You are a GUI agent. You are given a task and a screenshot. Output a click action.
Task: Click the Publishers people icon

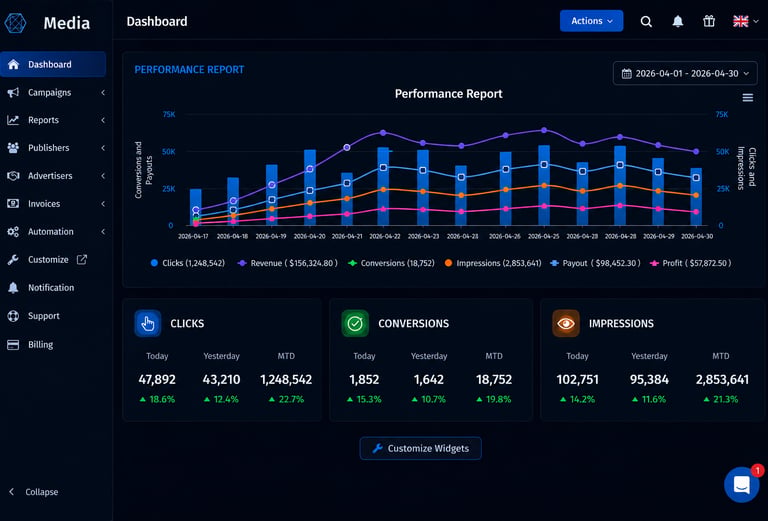pos(13,148)
